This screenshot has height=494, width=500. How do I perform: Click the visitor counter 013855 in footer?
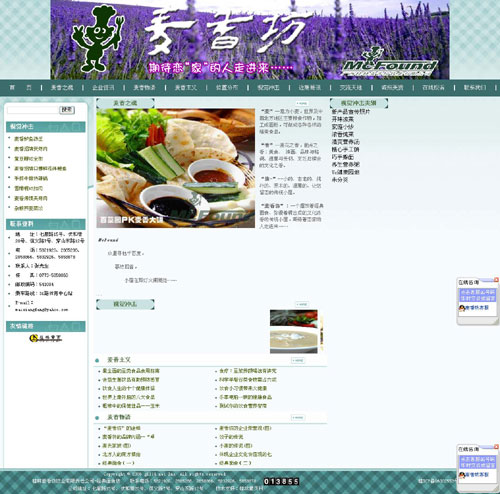pos(281,481)
